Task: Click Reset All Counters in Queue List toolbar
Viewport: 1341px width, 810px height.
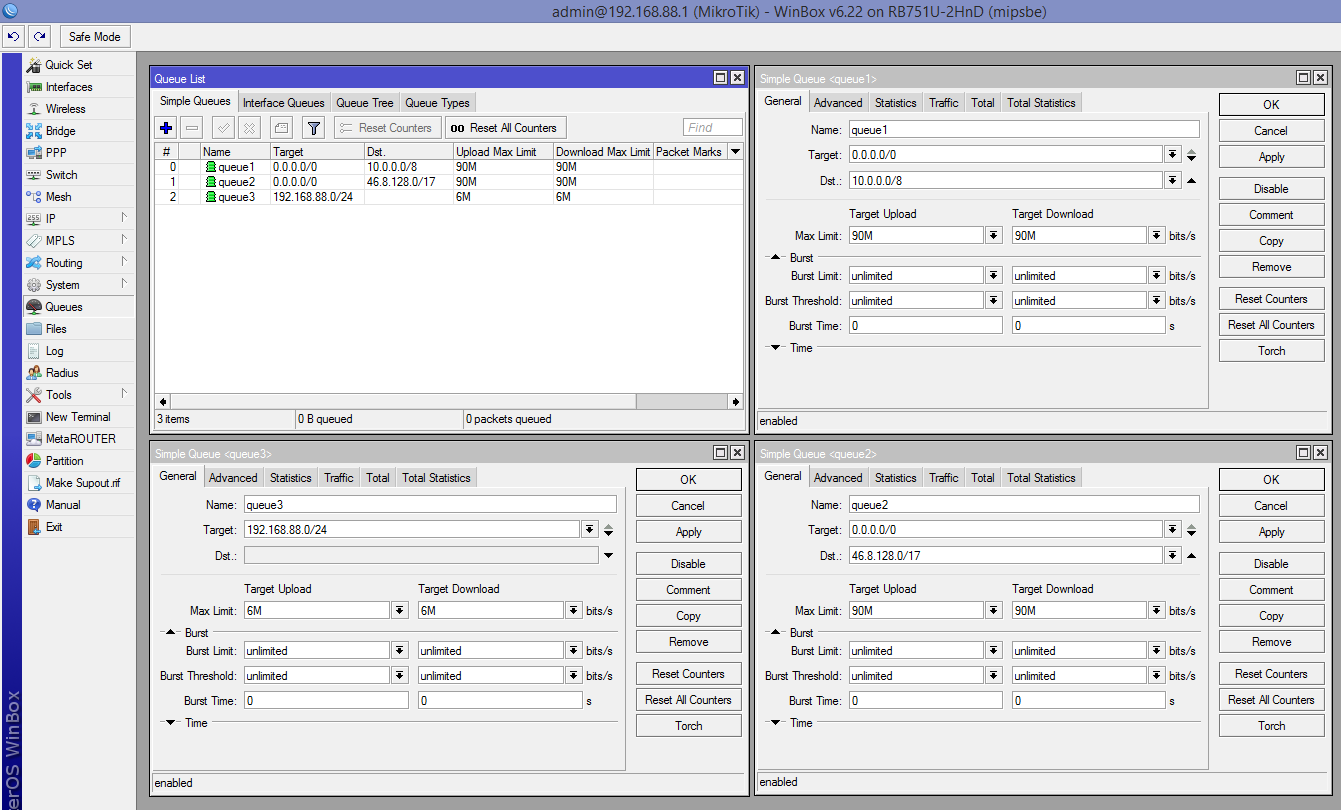Action: 504,128
